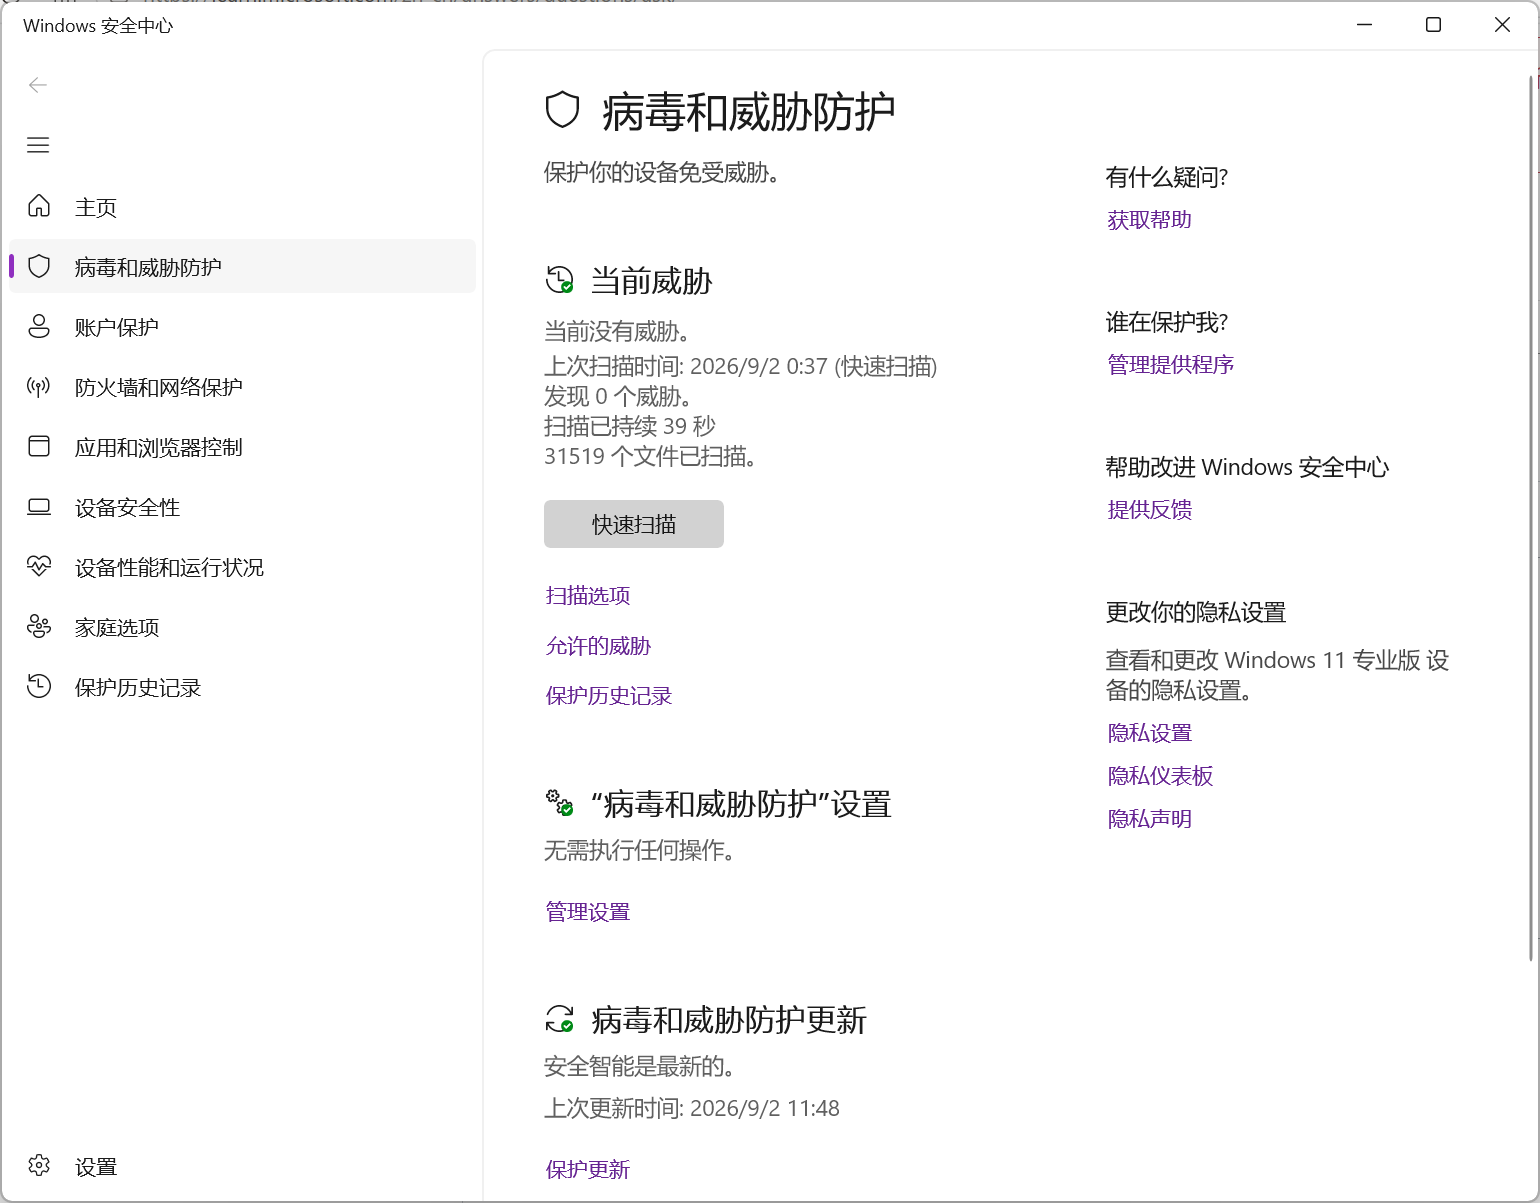Image resolution: width=1540 pixels, height=1203 pixels.
Task: Click the 保护历史记录 clock icon in sidebar
Action: click(39, 686)
